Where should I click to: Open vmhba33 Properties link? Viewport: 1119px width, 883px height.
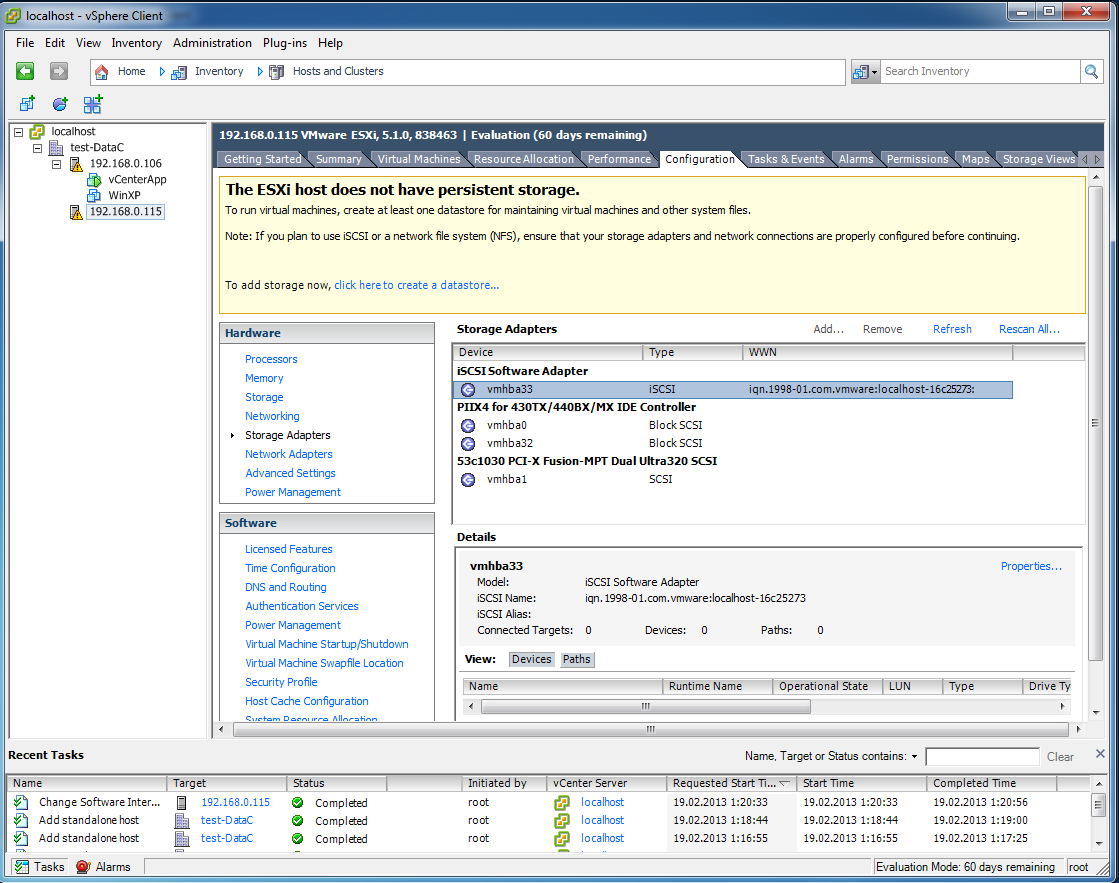(1031, 566)
